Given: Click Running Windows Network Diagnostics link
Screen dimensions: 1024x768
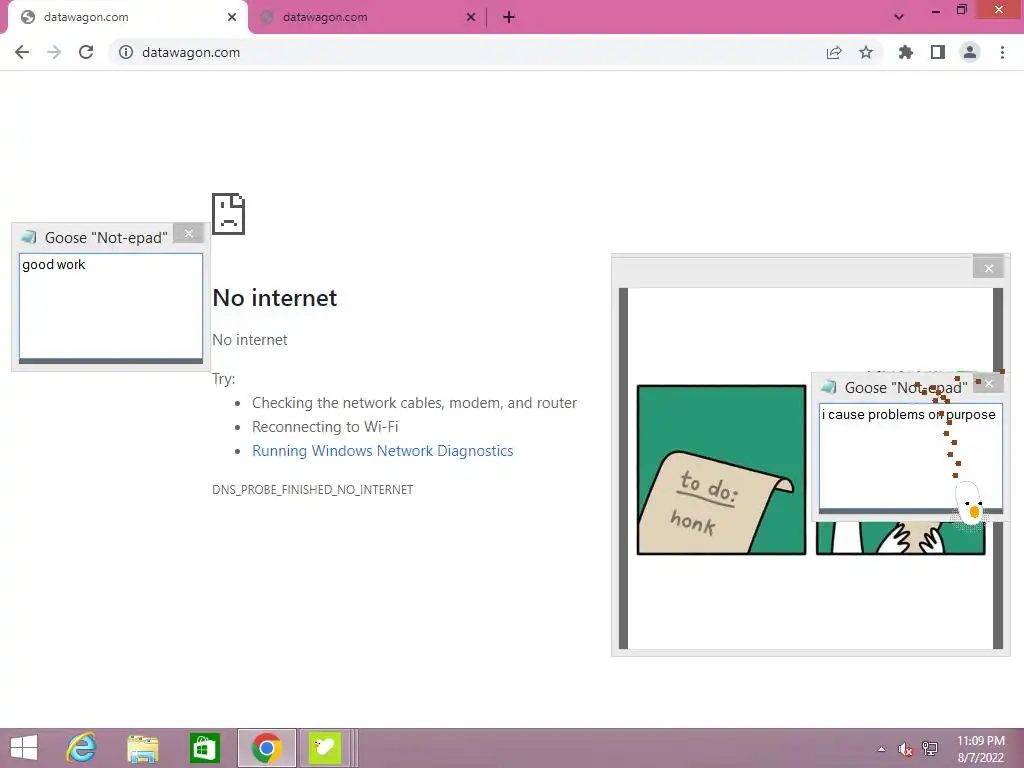Looking at the screenshot, I should 383,451.
